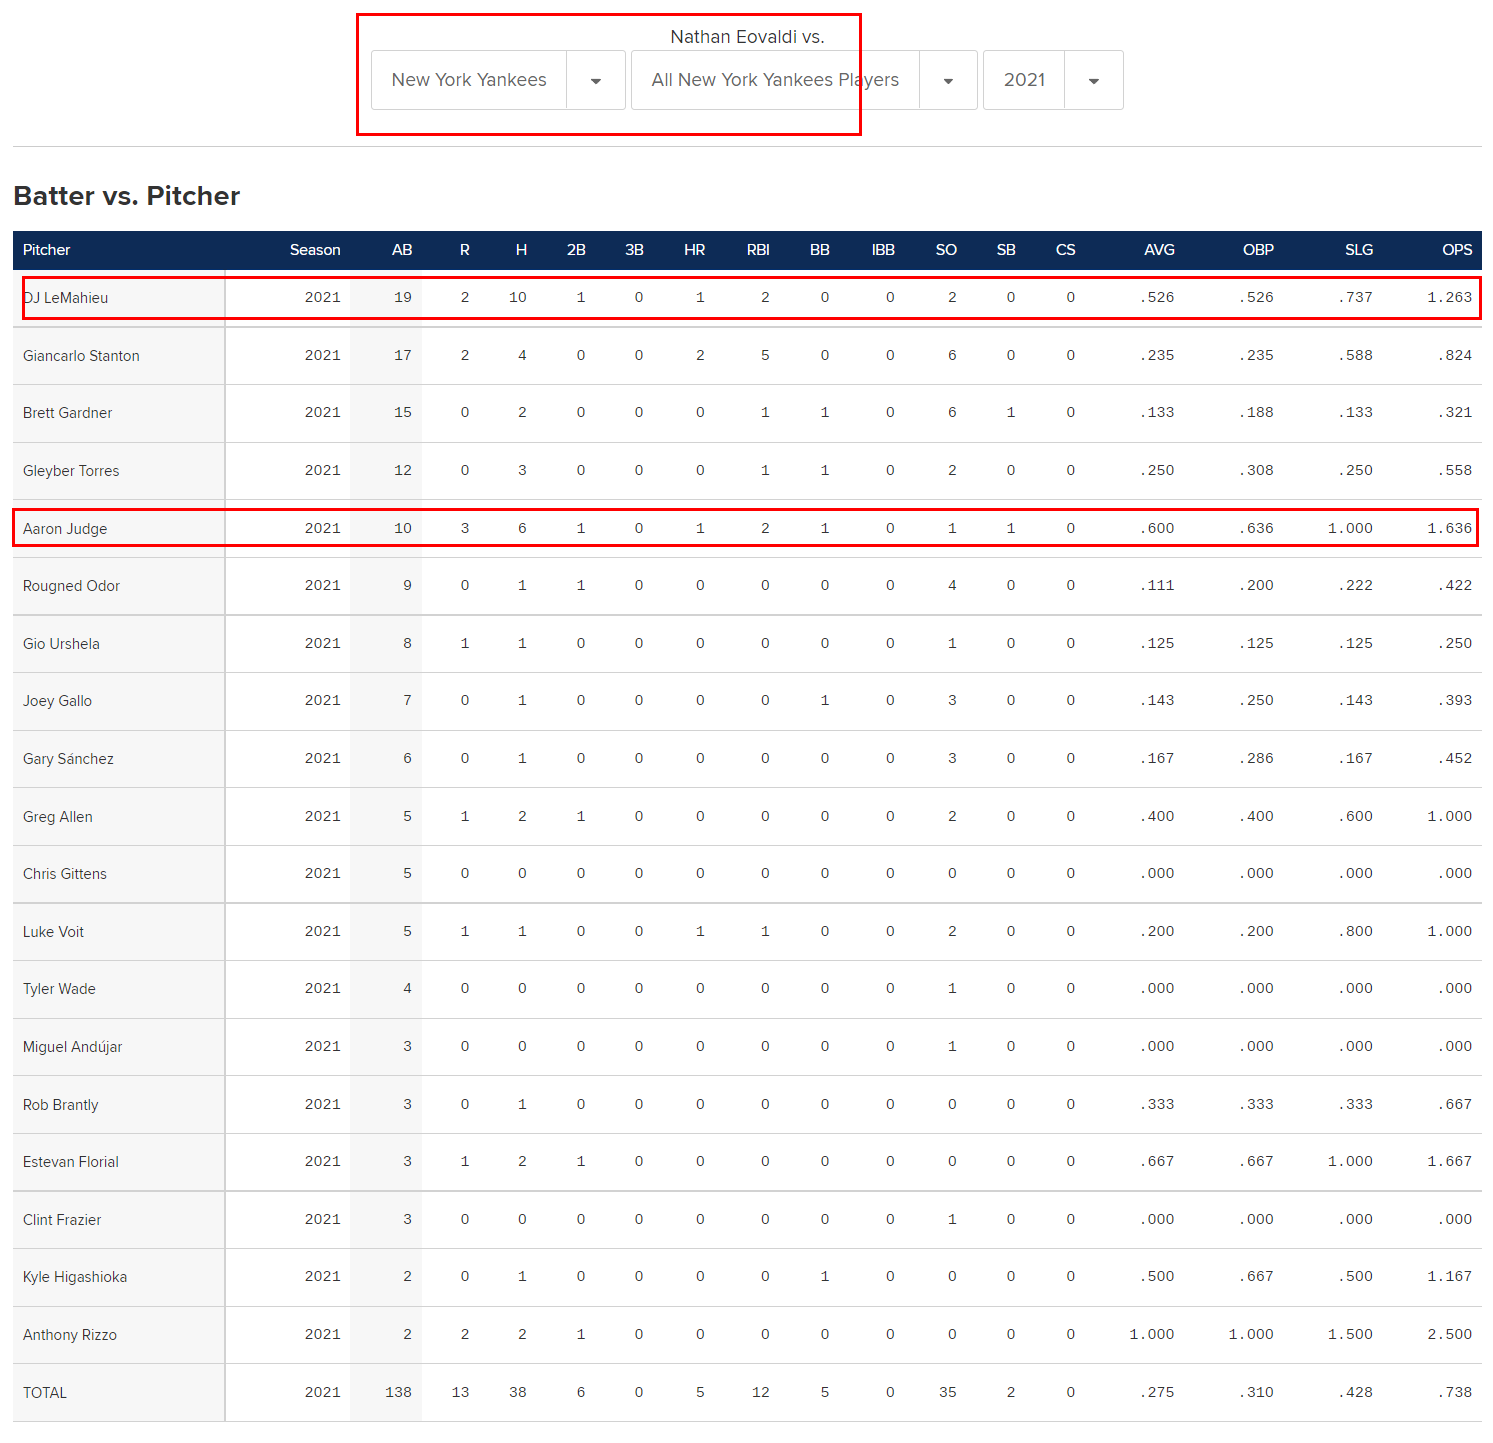The image size is (1493, 1443).
Task: Sort by the SLG column header
Action: click(x=1359, y=250)
